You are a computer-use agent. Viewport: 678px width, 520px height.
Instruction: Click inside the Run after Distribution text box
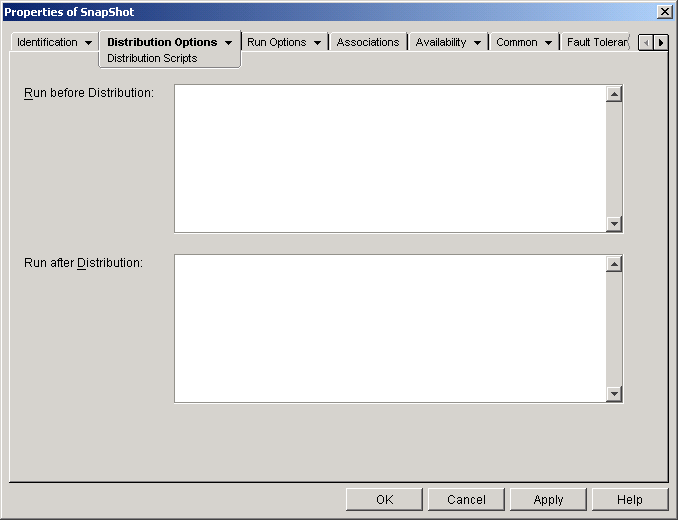(390, 329)
